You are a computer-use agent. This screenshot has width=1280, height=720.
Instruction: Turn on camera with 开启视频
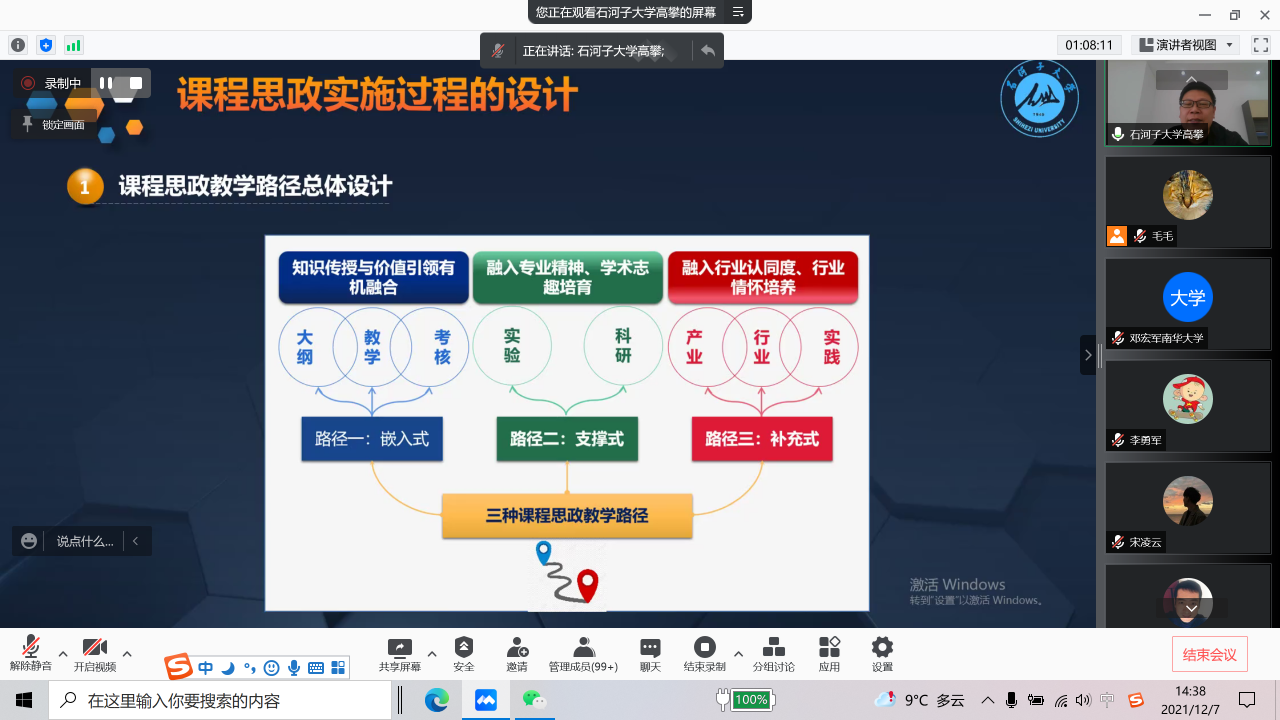click(x=94, y=654)
